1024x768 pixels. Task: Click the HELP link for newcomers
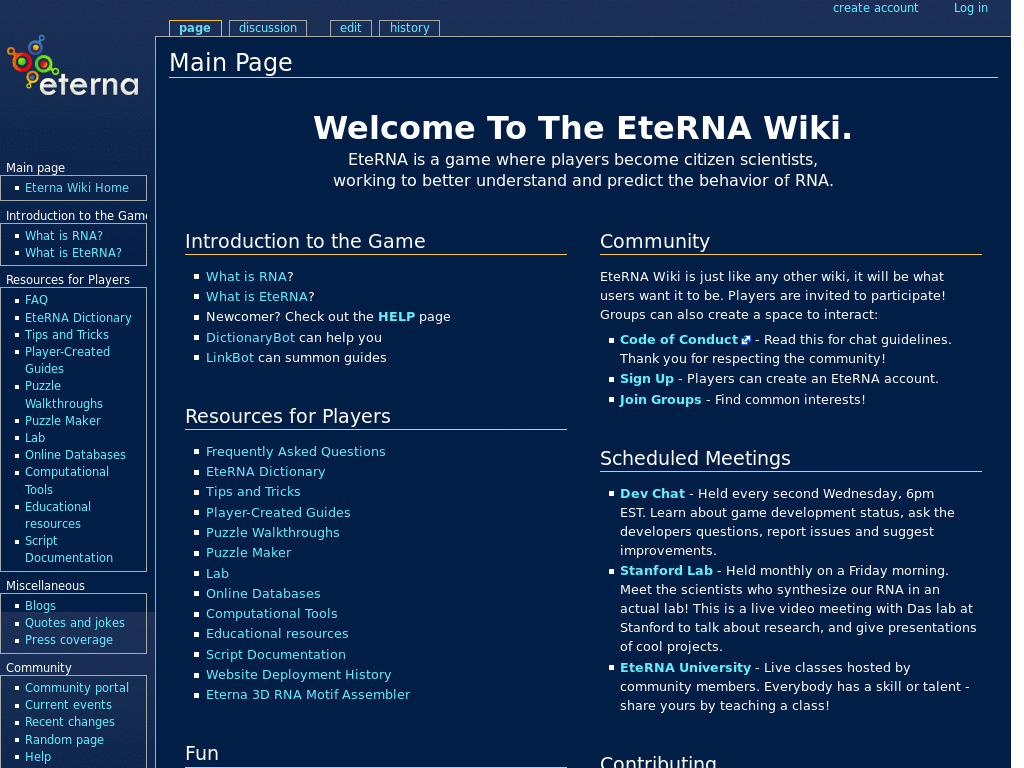point(396,315)
